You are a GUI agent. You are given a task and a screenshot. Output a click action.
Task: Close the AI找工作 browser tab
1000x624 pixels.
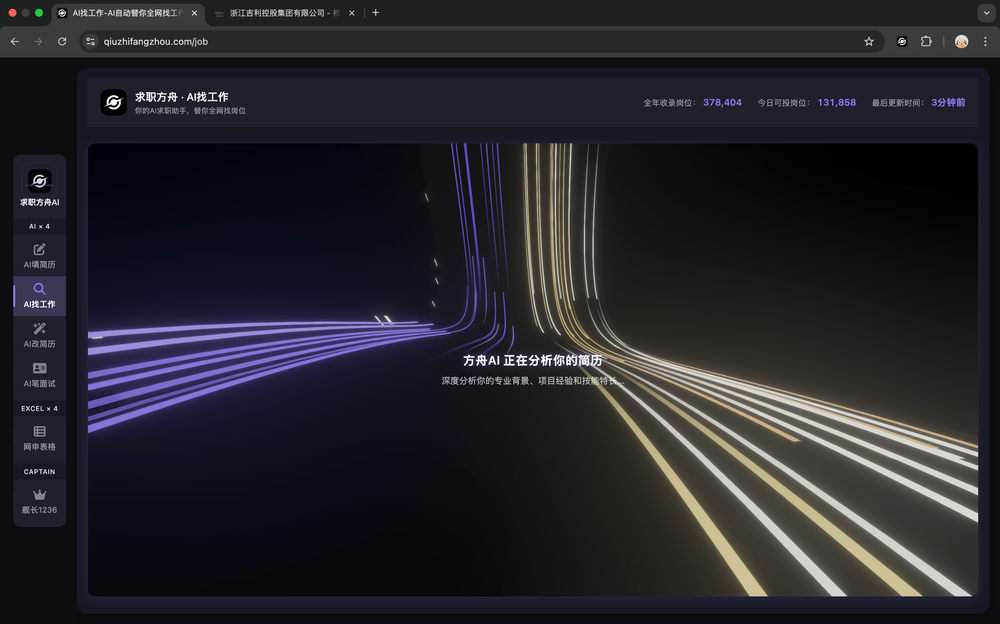194,13
